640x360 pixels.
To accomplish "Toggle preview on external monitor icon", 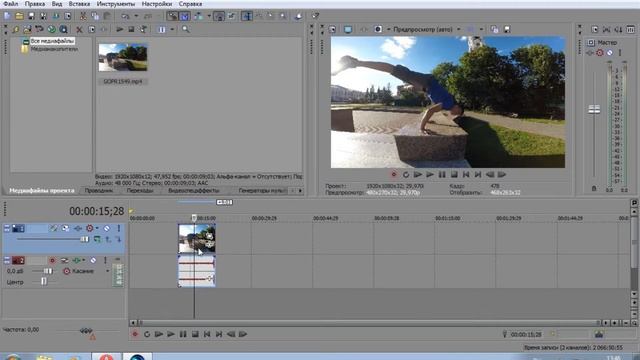I will (x=348, y=29).
